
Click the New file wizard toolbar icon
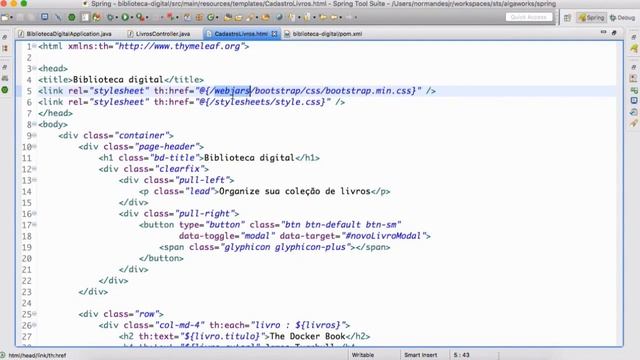coord(5,17)
